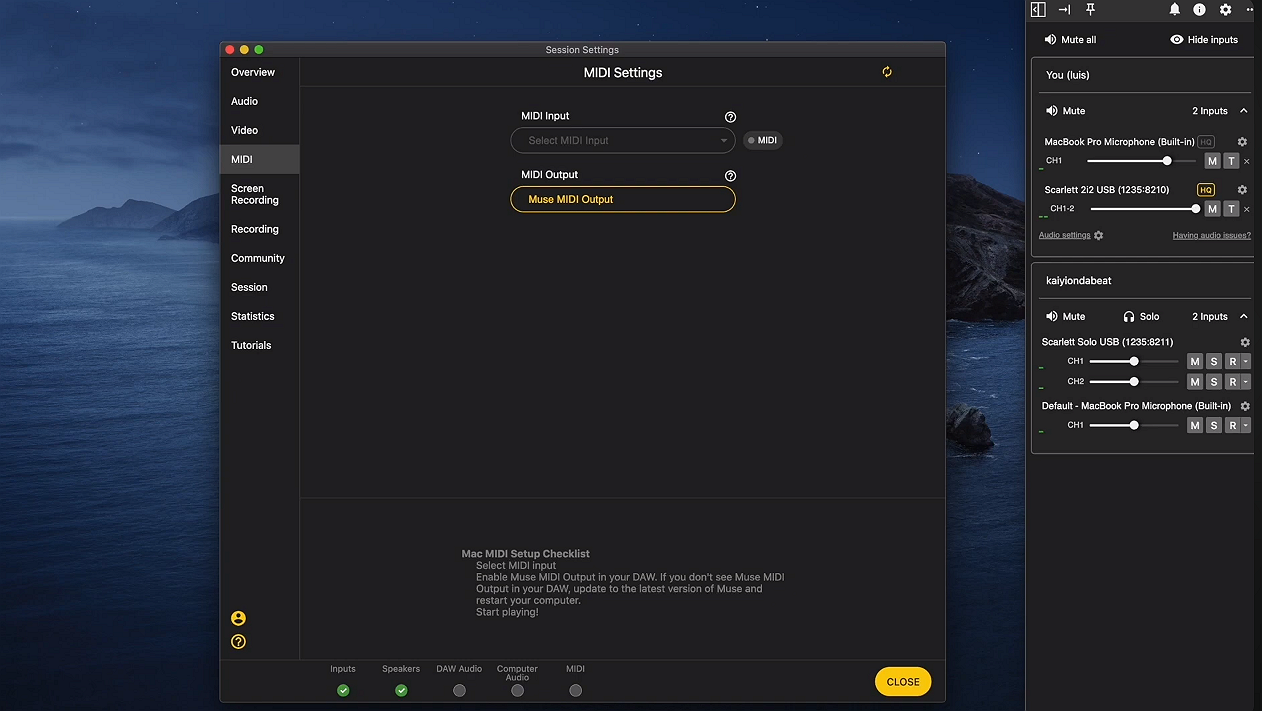
Task: Solo kaiyiondabeat with headphones button
Action: click(1141, 316)
